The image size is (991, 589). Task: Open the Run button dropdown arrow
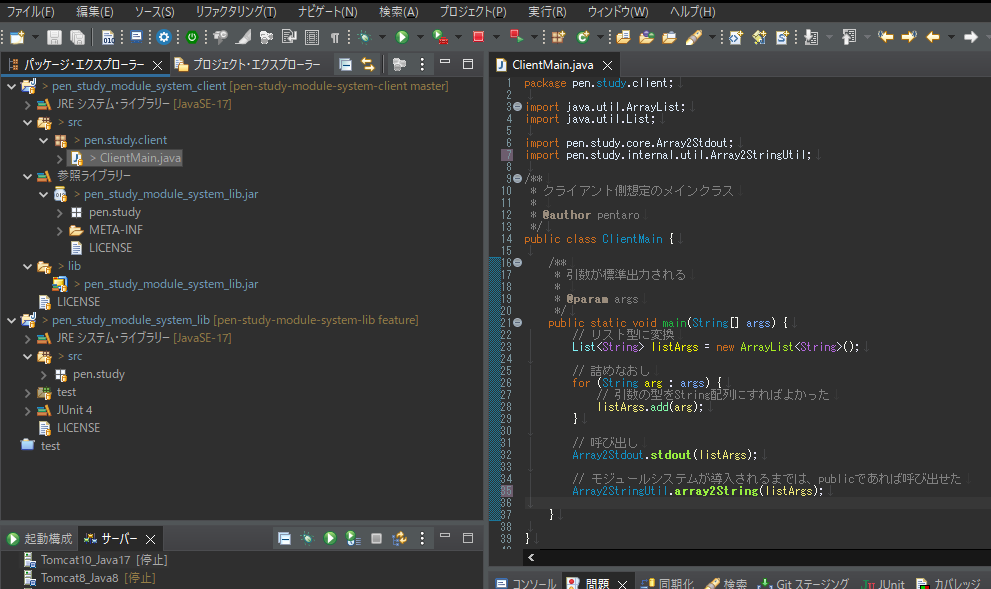pyautogui.click(x=420, y=37)
